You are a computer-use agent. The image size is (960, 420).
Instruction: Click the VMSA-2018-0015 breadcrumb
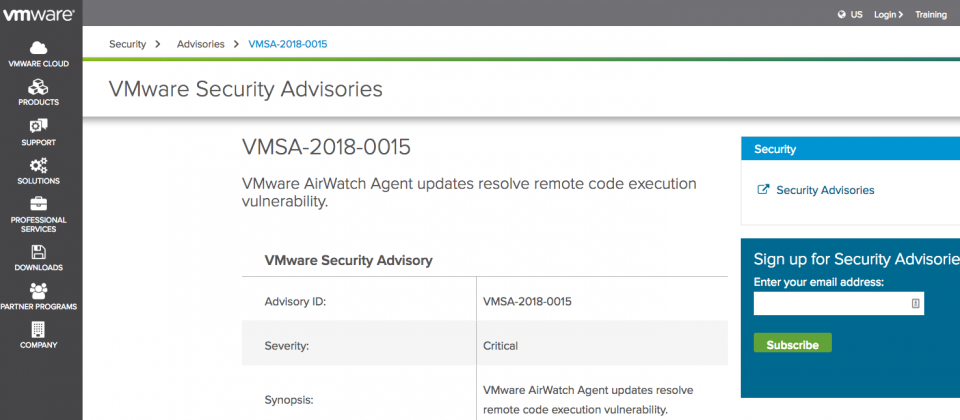pyautogui.click(x=288, y=44)
